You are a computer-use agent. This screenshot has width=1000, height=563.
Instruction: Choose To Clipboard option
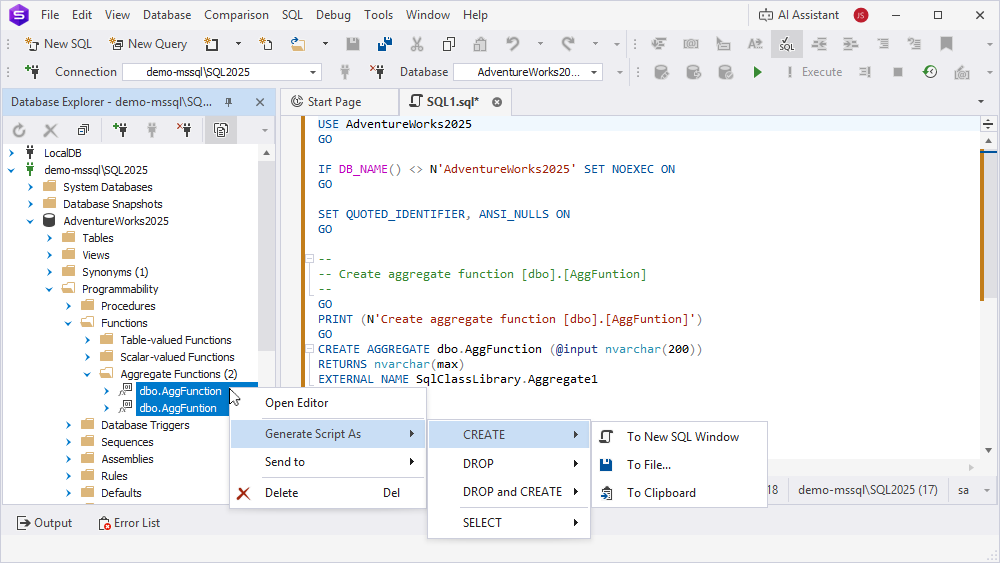pyautogui.click(x=679, y=493)
